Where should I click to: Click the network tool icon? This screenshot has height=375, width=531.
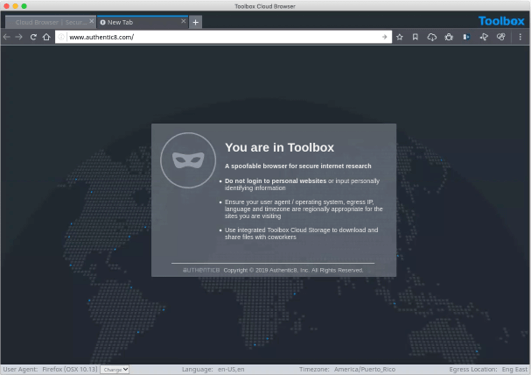pos(484,37)
